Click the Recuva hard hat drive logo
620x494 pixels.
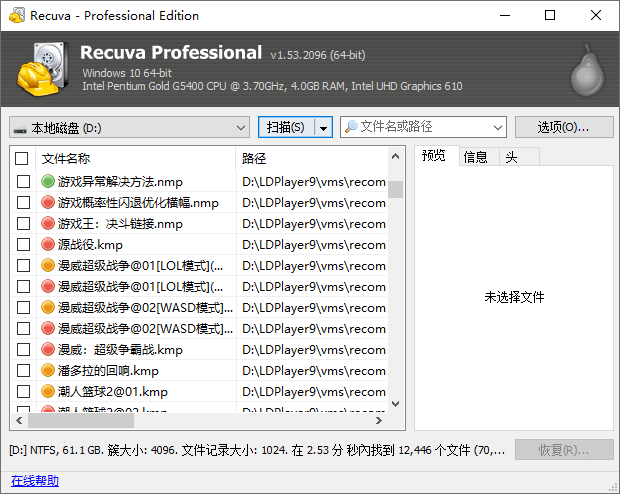pyautogui.click(x=42, y=69)
